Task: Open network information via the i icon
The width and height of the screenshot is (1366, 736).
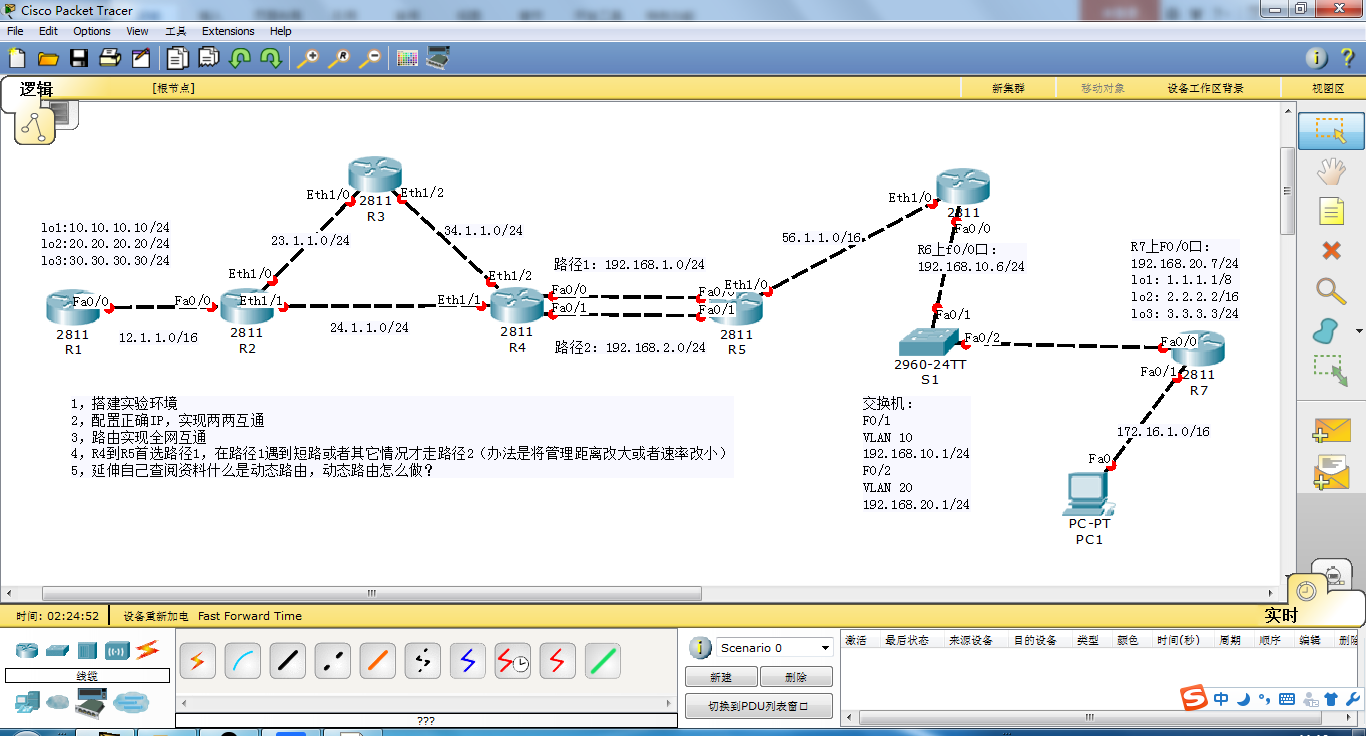Action: point(1318,58)
